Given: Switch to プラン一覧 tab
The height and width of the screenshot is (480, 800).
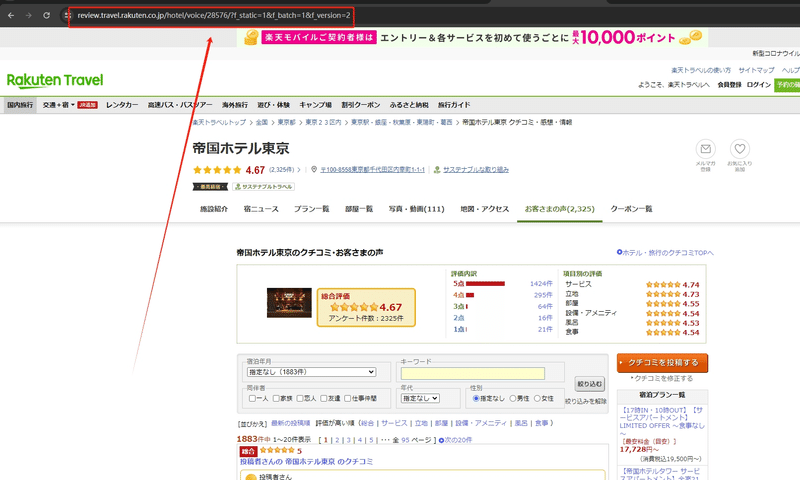Looking at the screenshot, I should point(312,209).
